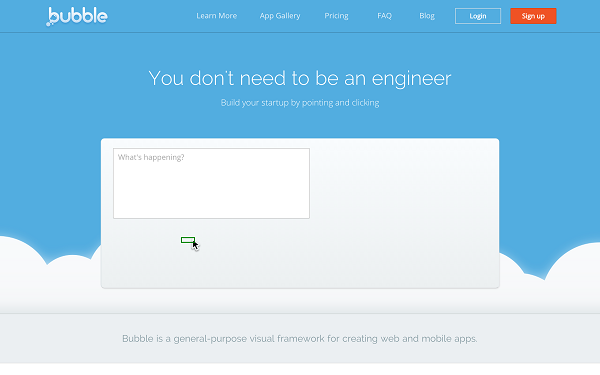The image size is (600, 375).
Task: Visit the FAQ section
Action: (x=385, y=16)
